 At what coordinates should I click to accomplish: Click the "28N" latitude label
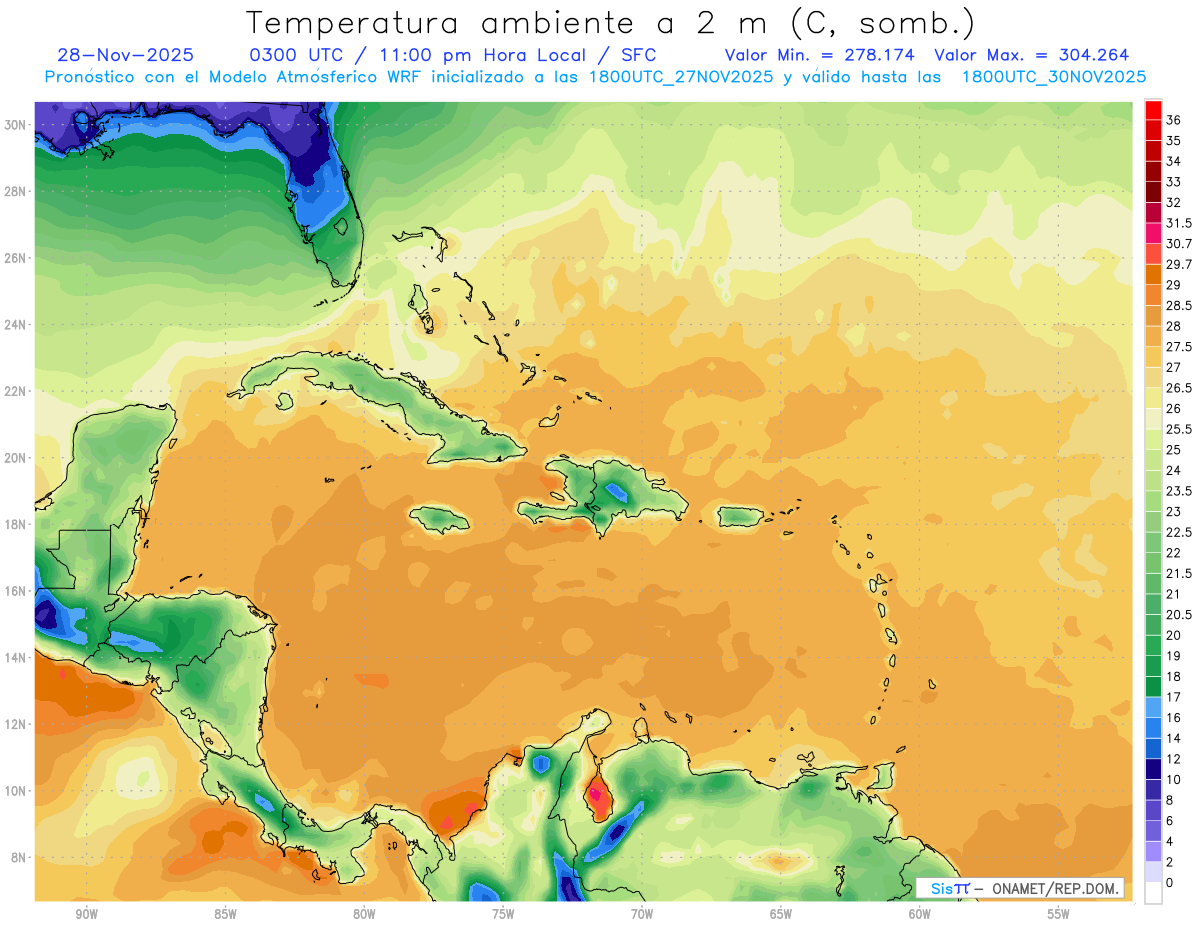(17, 191)
